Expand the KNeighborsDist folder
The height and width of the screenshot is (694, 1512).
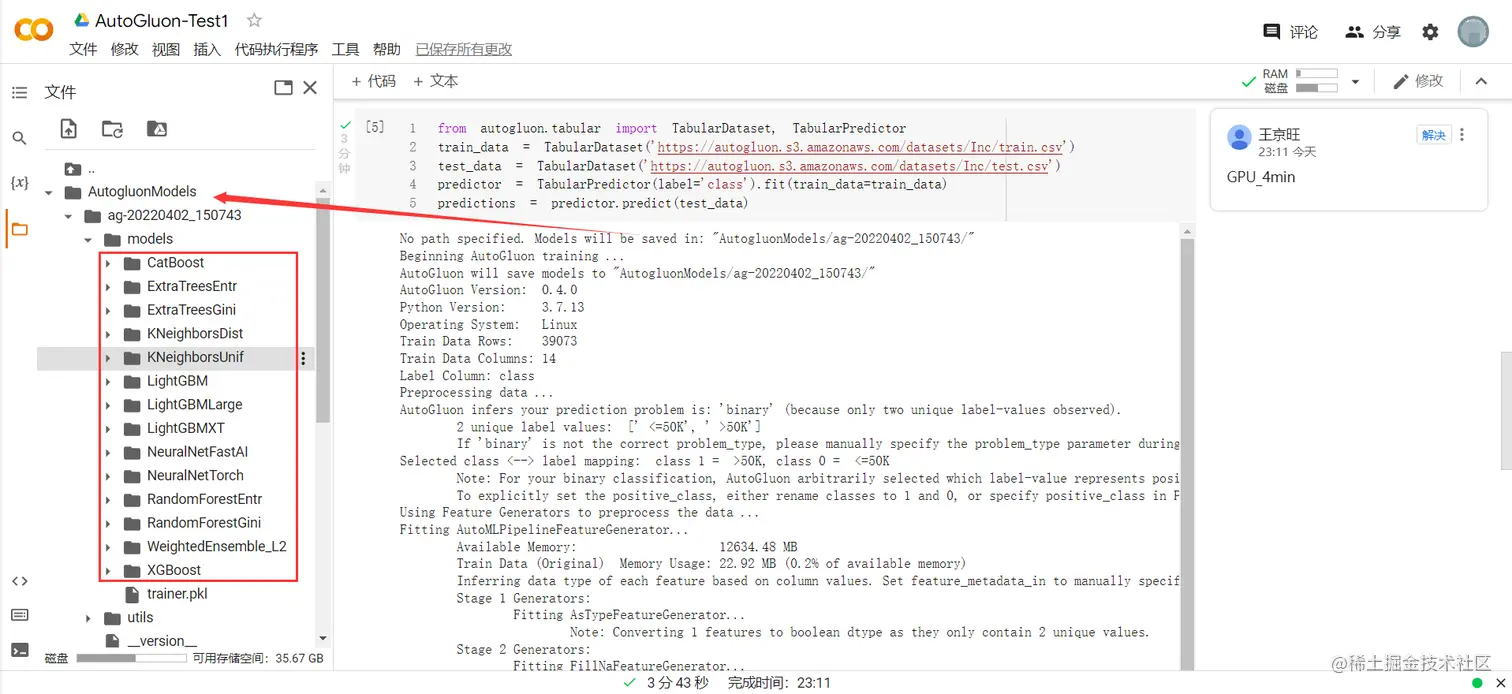click(x=108, y=334)
